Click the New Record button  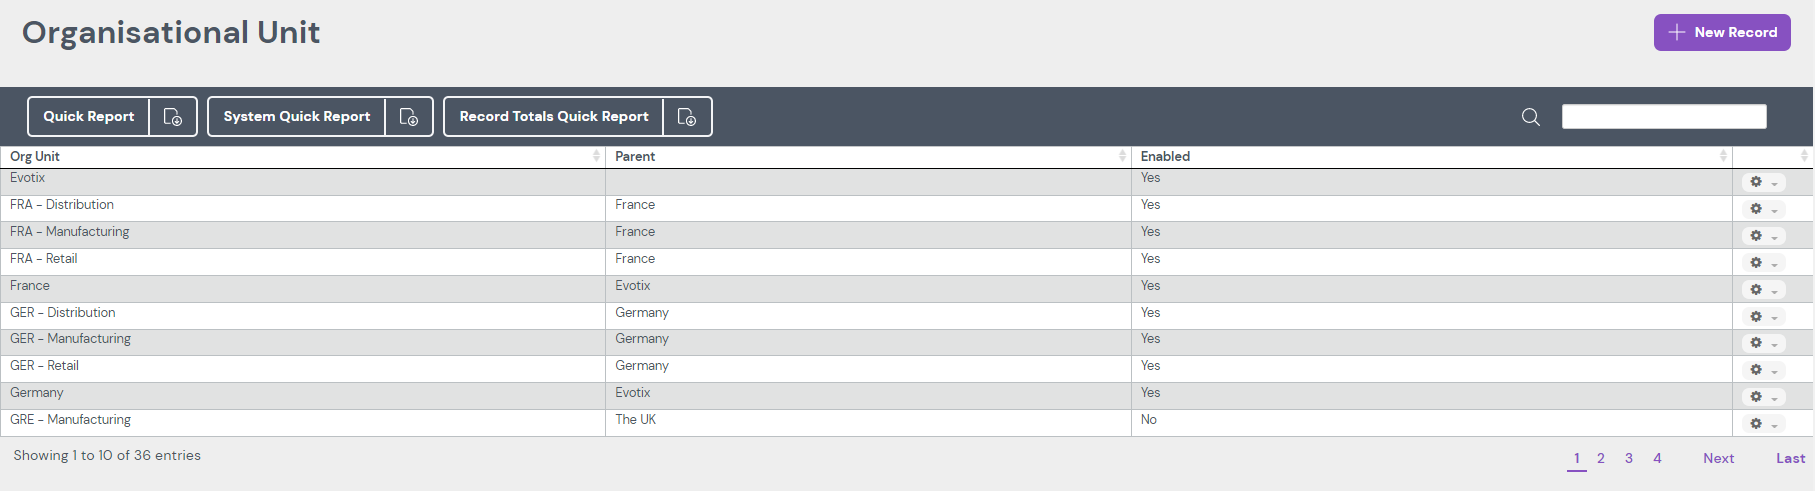(1721, 32)
